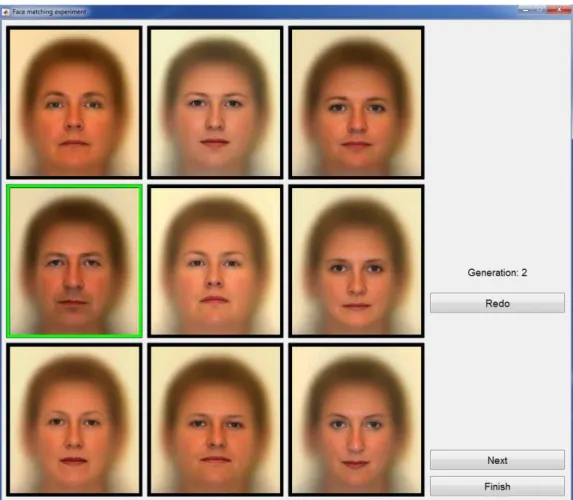The height and width of the screenshot is (500, 573).
Task: Click the app icon in the title bar
Action: [x=6, y=12]
